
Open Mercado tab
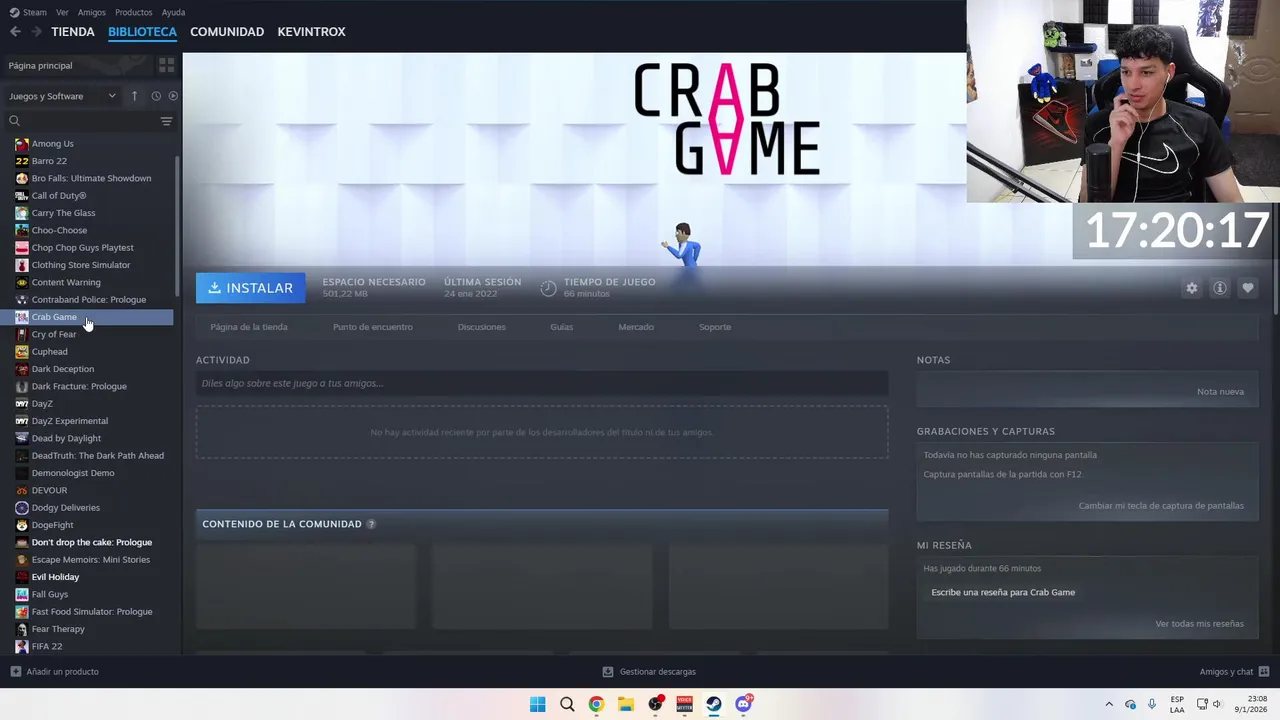pos(636,327)
